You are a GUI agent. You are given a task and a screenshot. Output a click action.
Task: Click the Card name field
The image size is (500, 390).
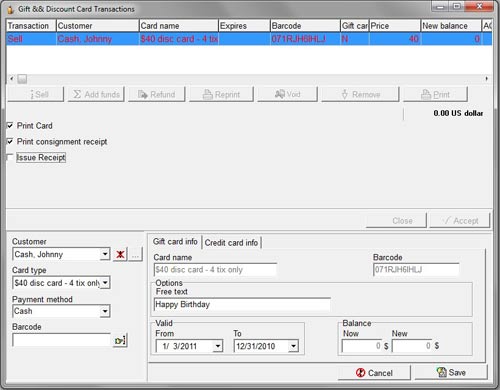[x=215, y=270]
